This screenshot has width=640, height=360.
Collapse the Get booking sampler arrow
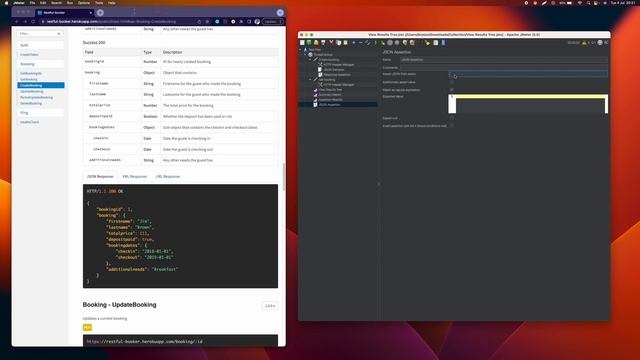(x=310, y=80)
